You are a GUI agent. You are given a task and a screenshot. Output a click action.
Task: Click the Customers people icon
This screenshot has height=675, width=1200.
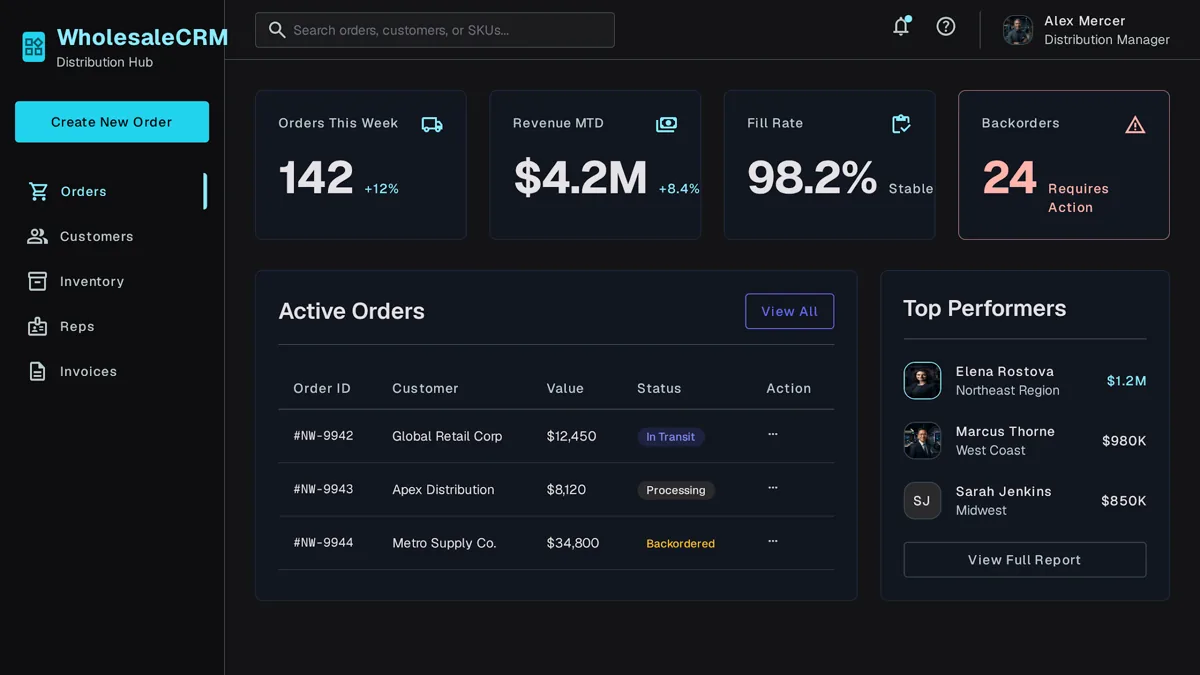[x=38, y=236]
